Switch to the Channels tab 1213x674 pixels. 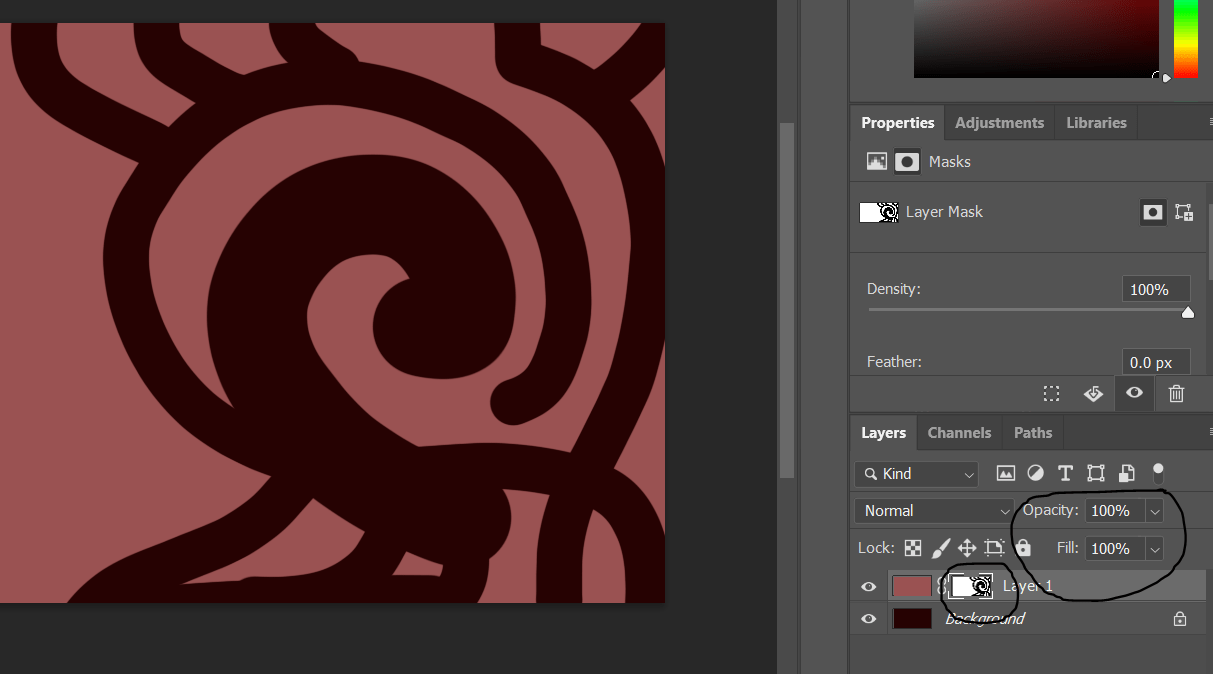pyautogui.click(x=958, y=432)
